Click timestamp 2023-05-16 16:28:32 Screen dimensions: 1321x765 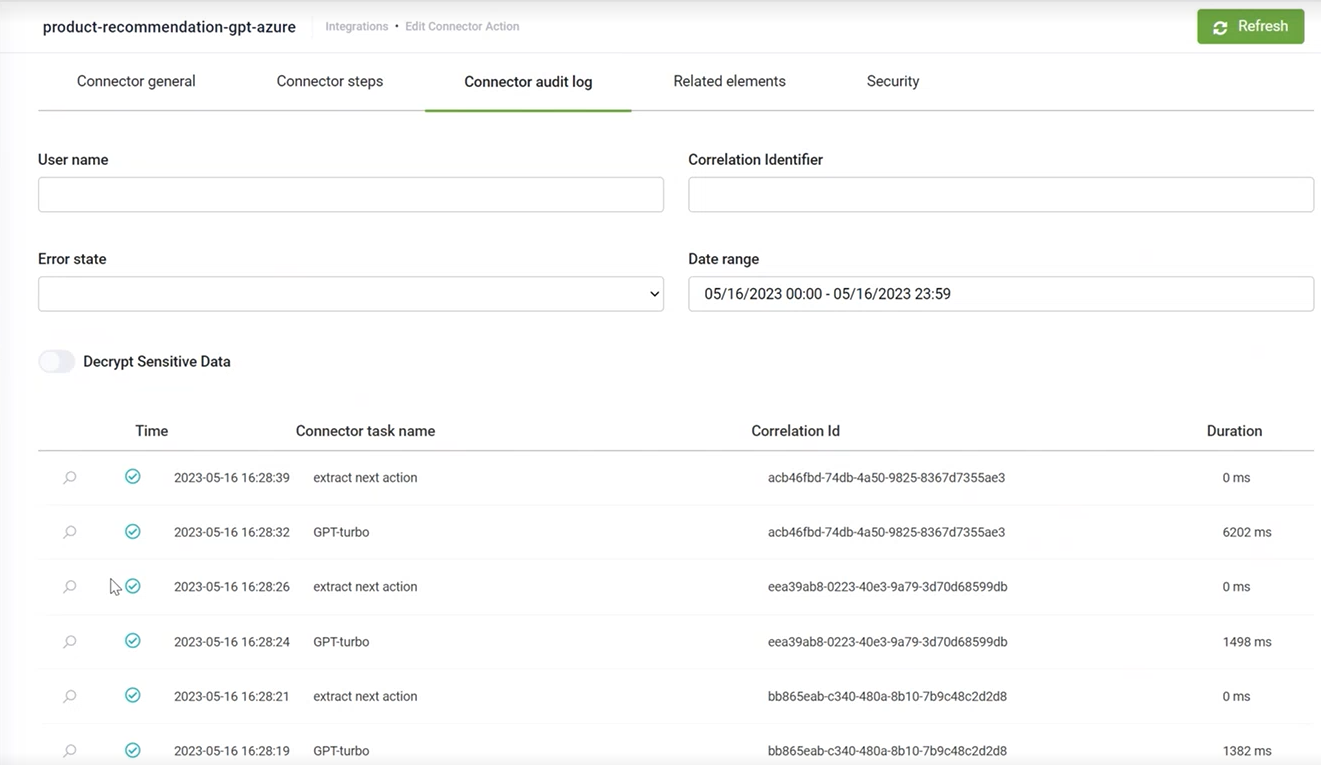pos(232,532)
